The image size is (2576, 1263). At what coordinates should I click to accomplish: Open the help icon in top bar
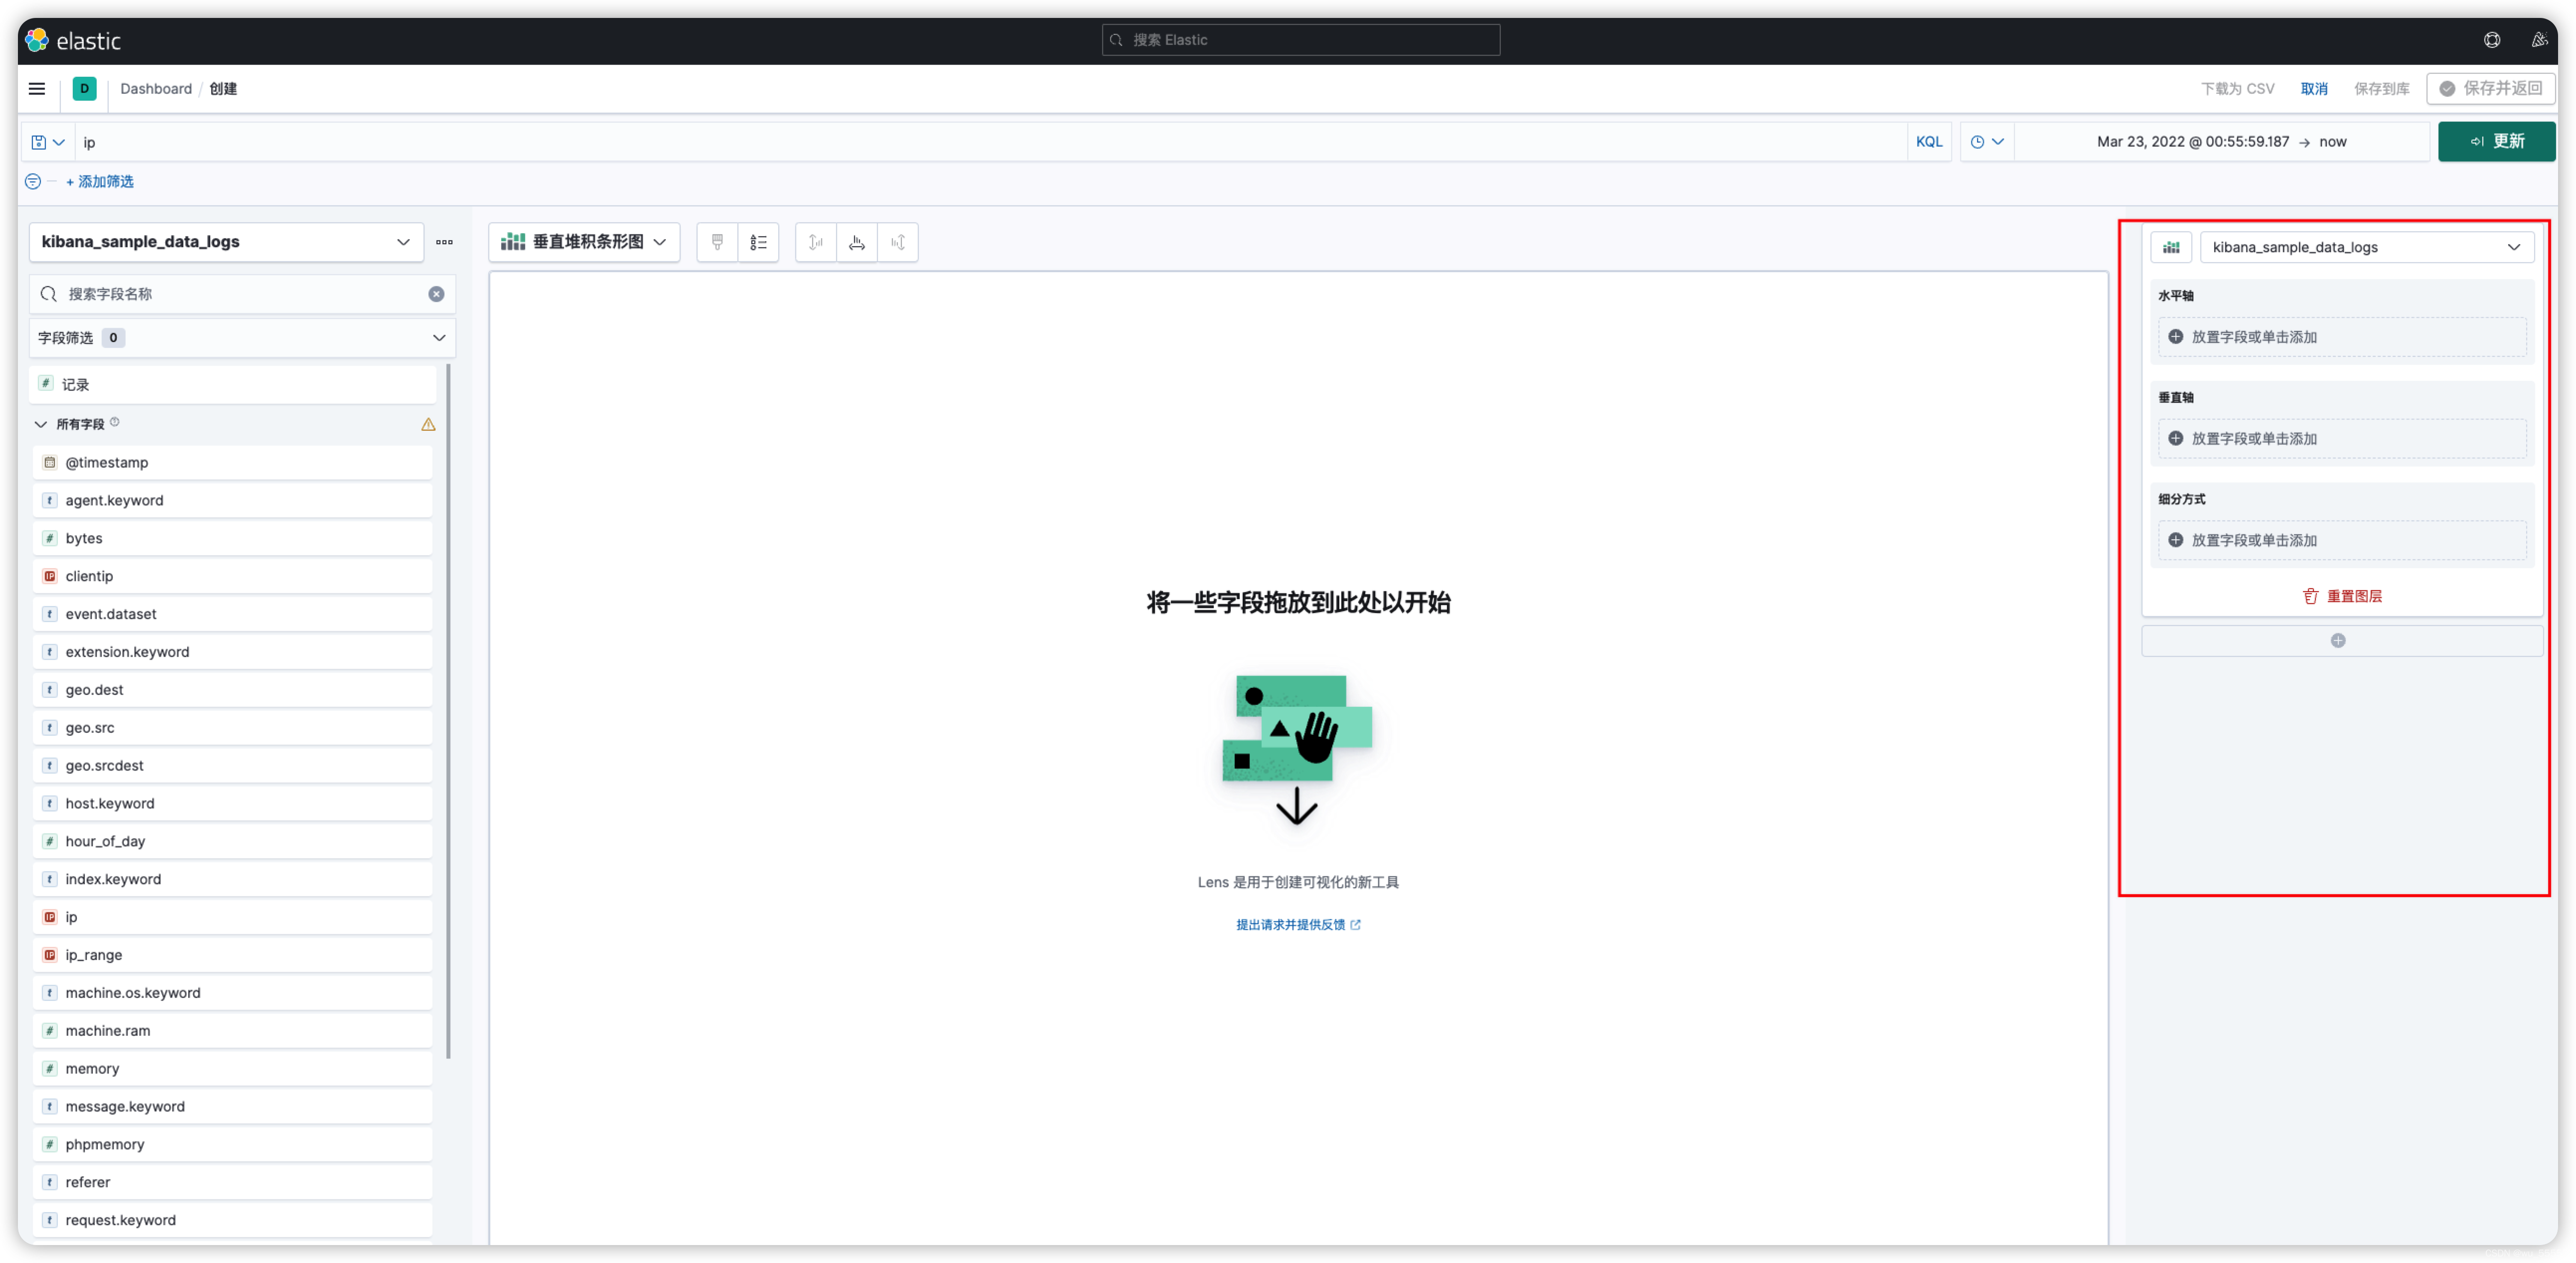pos(2492,40)
